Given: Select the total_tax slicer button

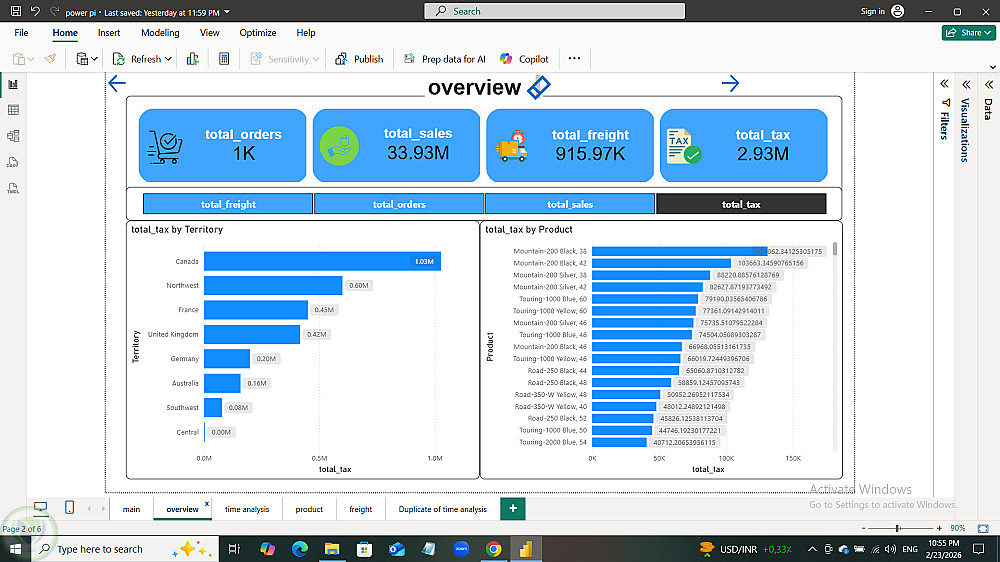Looking at the screenshot, I should (741, 204).
